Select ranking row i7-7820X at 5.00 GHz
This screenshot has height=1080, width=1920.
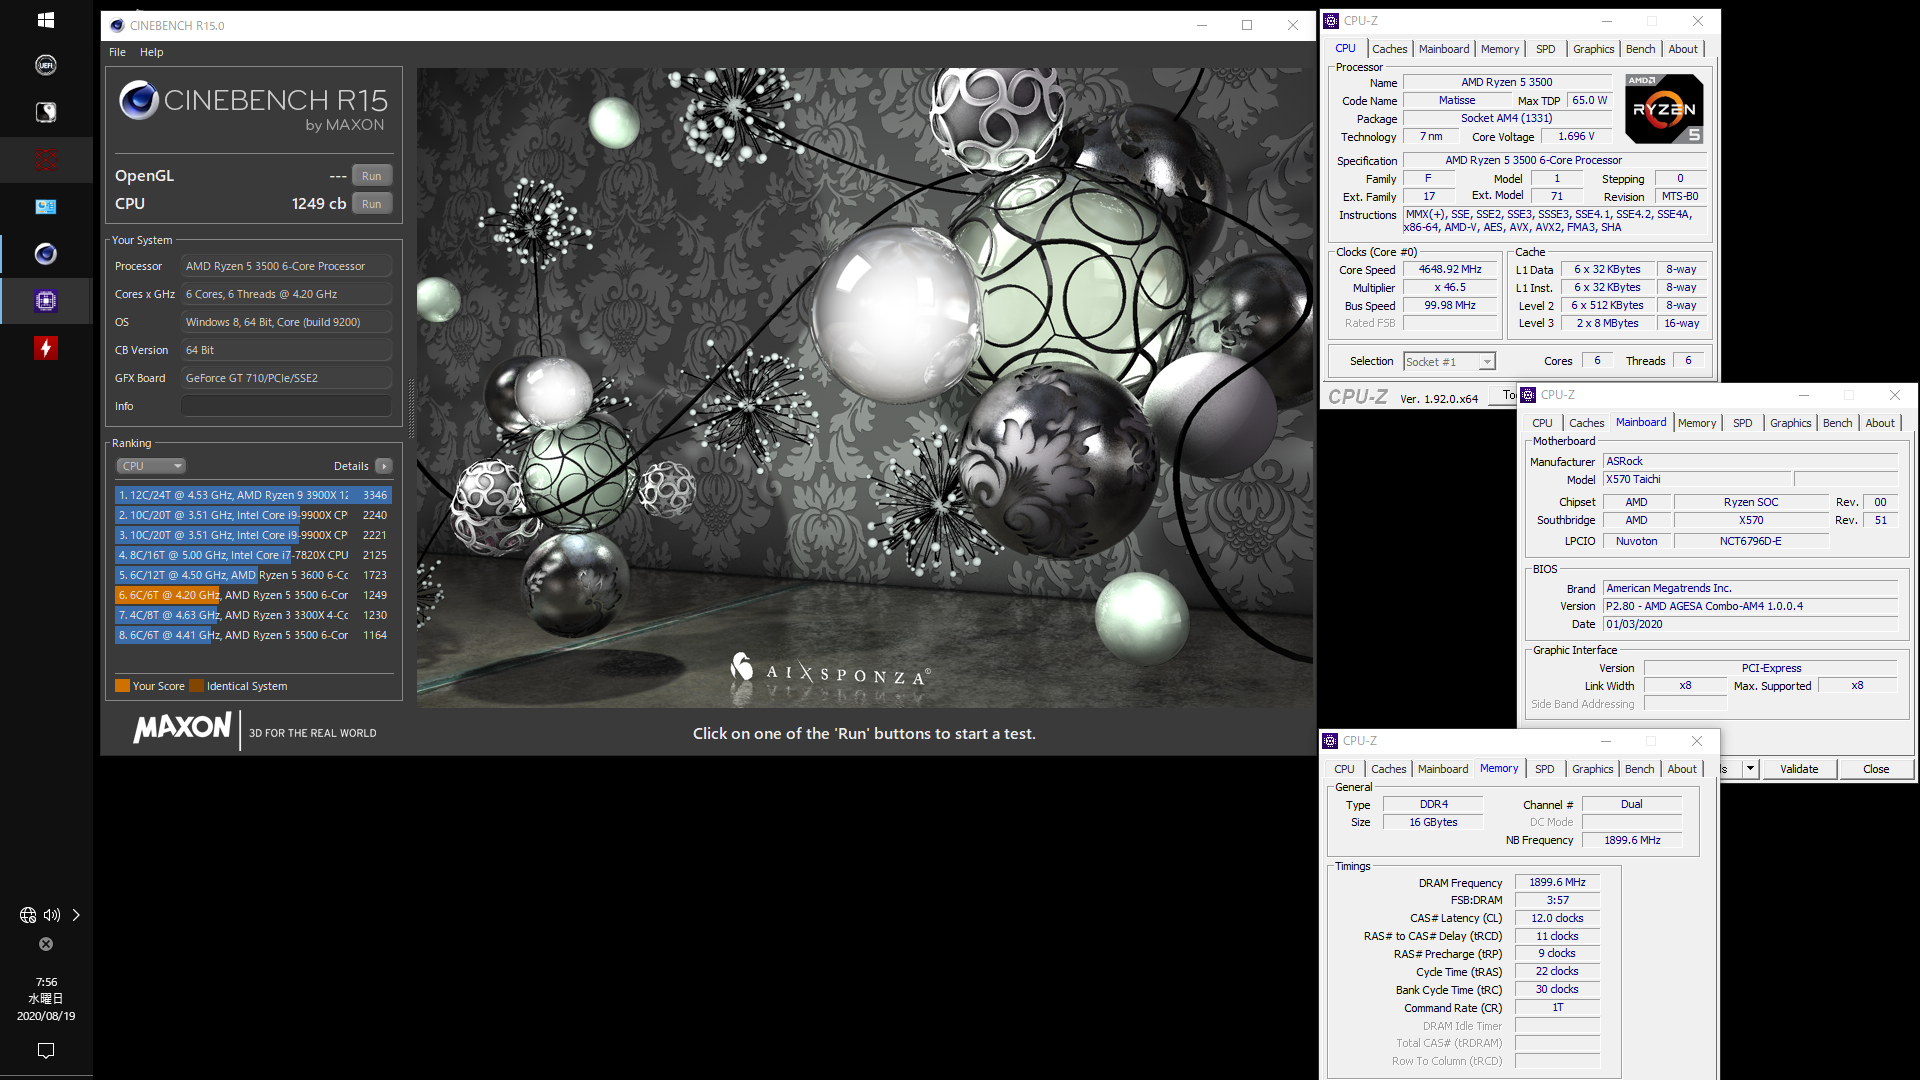[253, 555]
